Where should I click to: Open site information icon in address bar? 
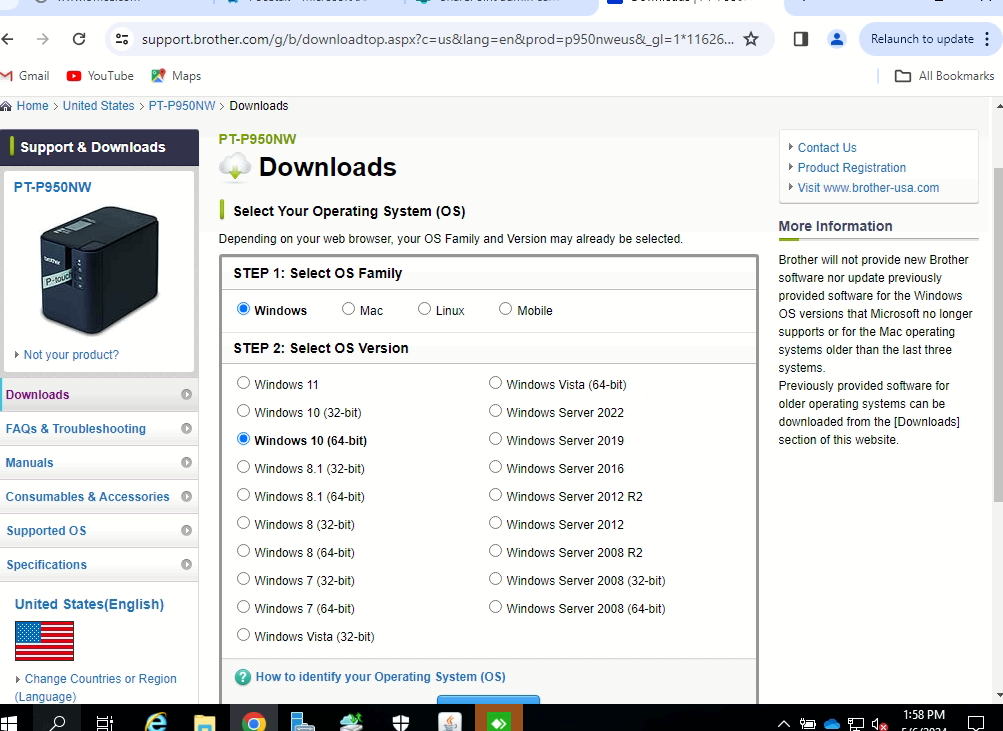(122, 39)
